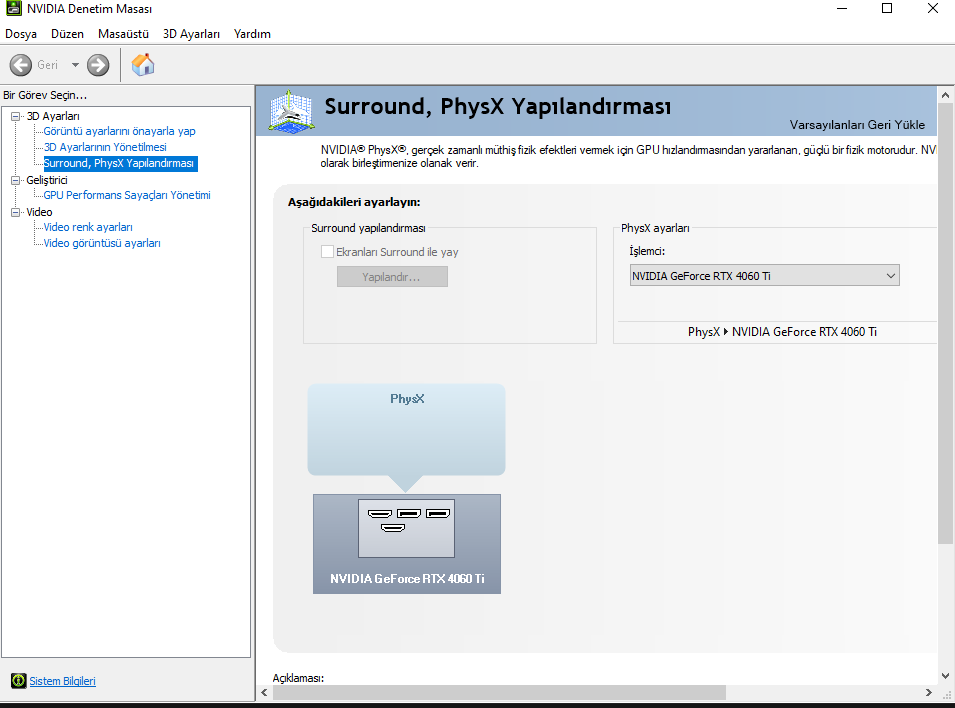Click the vertical scrollbar thumb
Screen dimensions: 955x708
pyautogui.click(x=945, y=324)
